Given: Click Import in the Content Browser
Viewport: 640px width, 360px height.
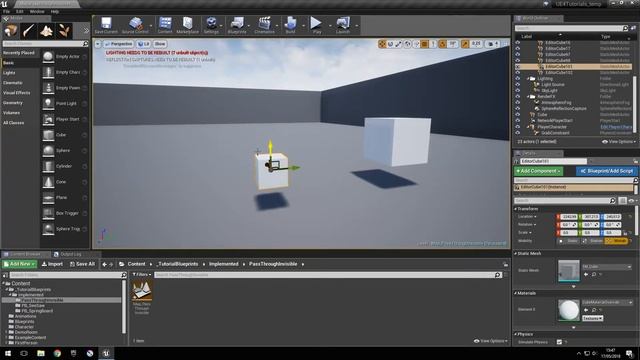Looking at the screenshot, I should pos(52,264).
